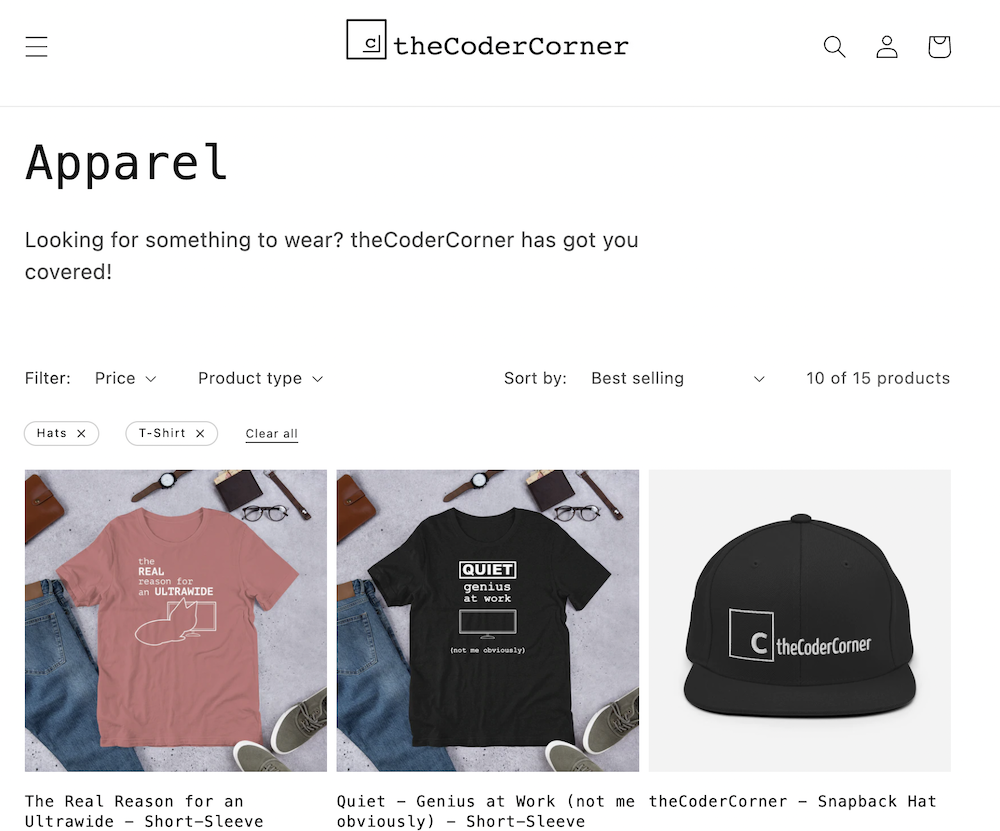Viewport: 1000px width, 831px height.
Task: Click theCoderCorner site title text
Action: click(x=511, y=46)
